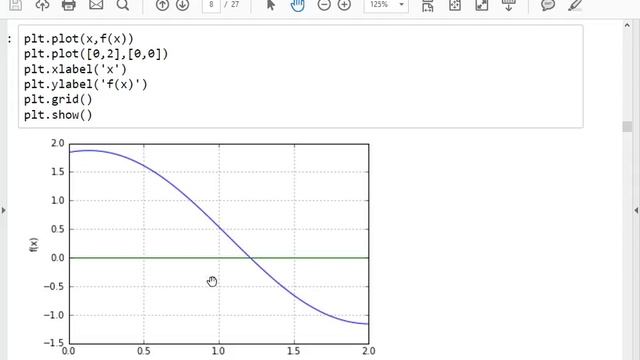The height and width of the screenshot is (360, 640).
Task: Zoom out with the minus circle icon
Action: click(x=324, y=5)
